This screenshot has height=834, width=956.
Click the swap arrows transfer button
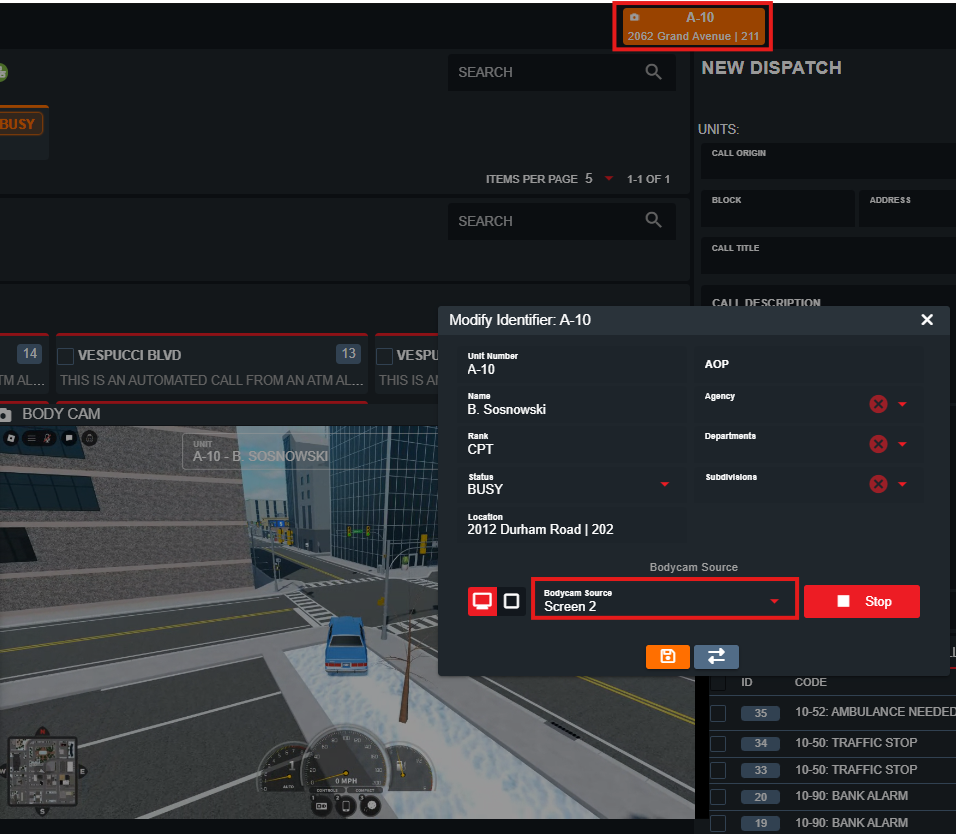[x=716, y=656]
